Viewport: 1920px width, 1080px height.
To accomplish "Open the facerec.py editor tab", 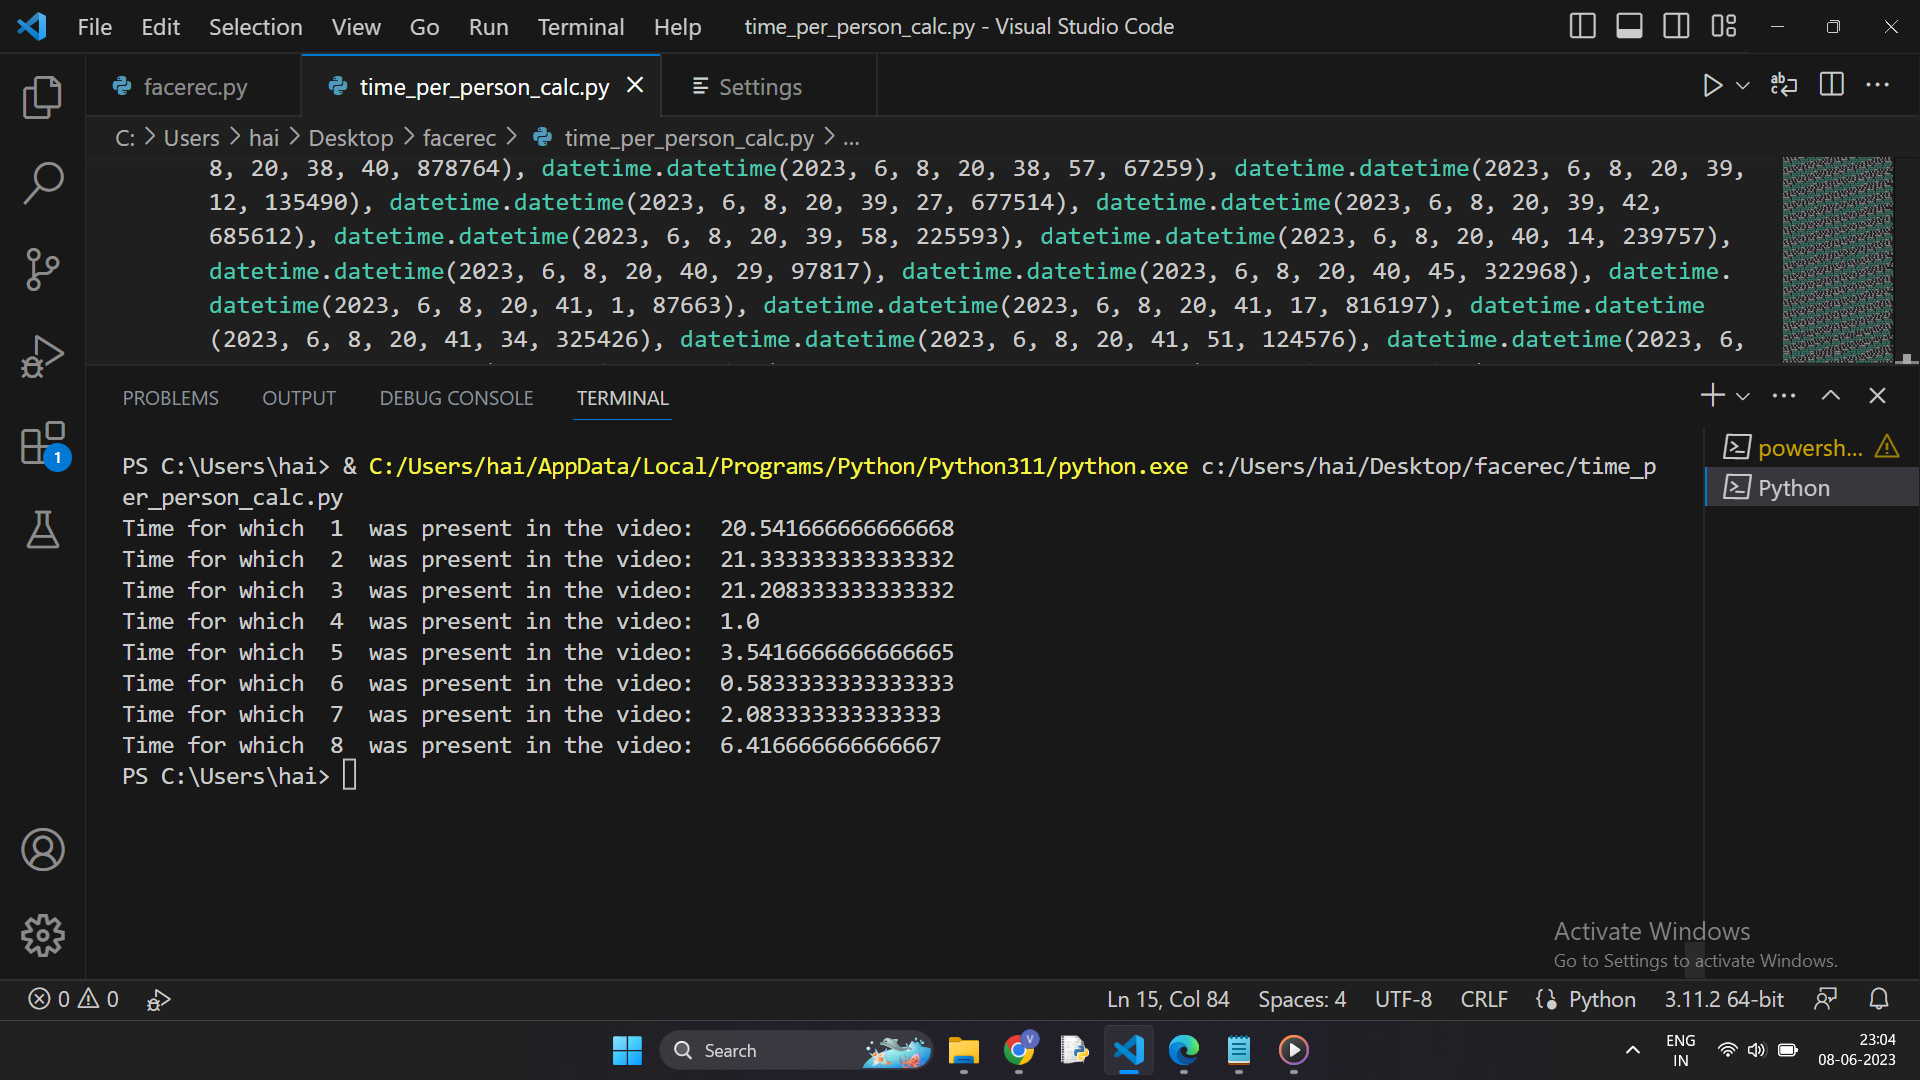I will pos(194,87).
